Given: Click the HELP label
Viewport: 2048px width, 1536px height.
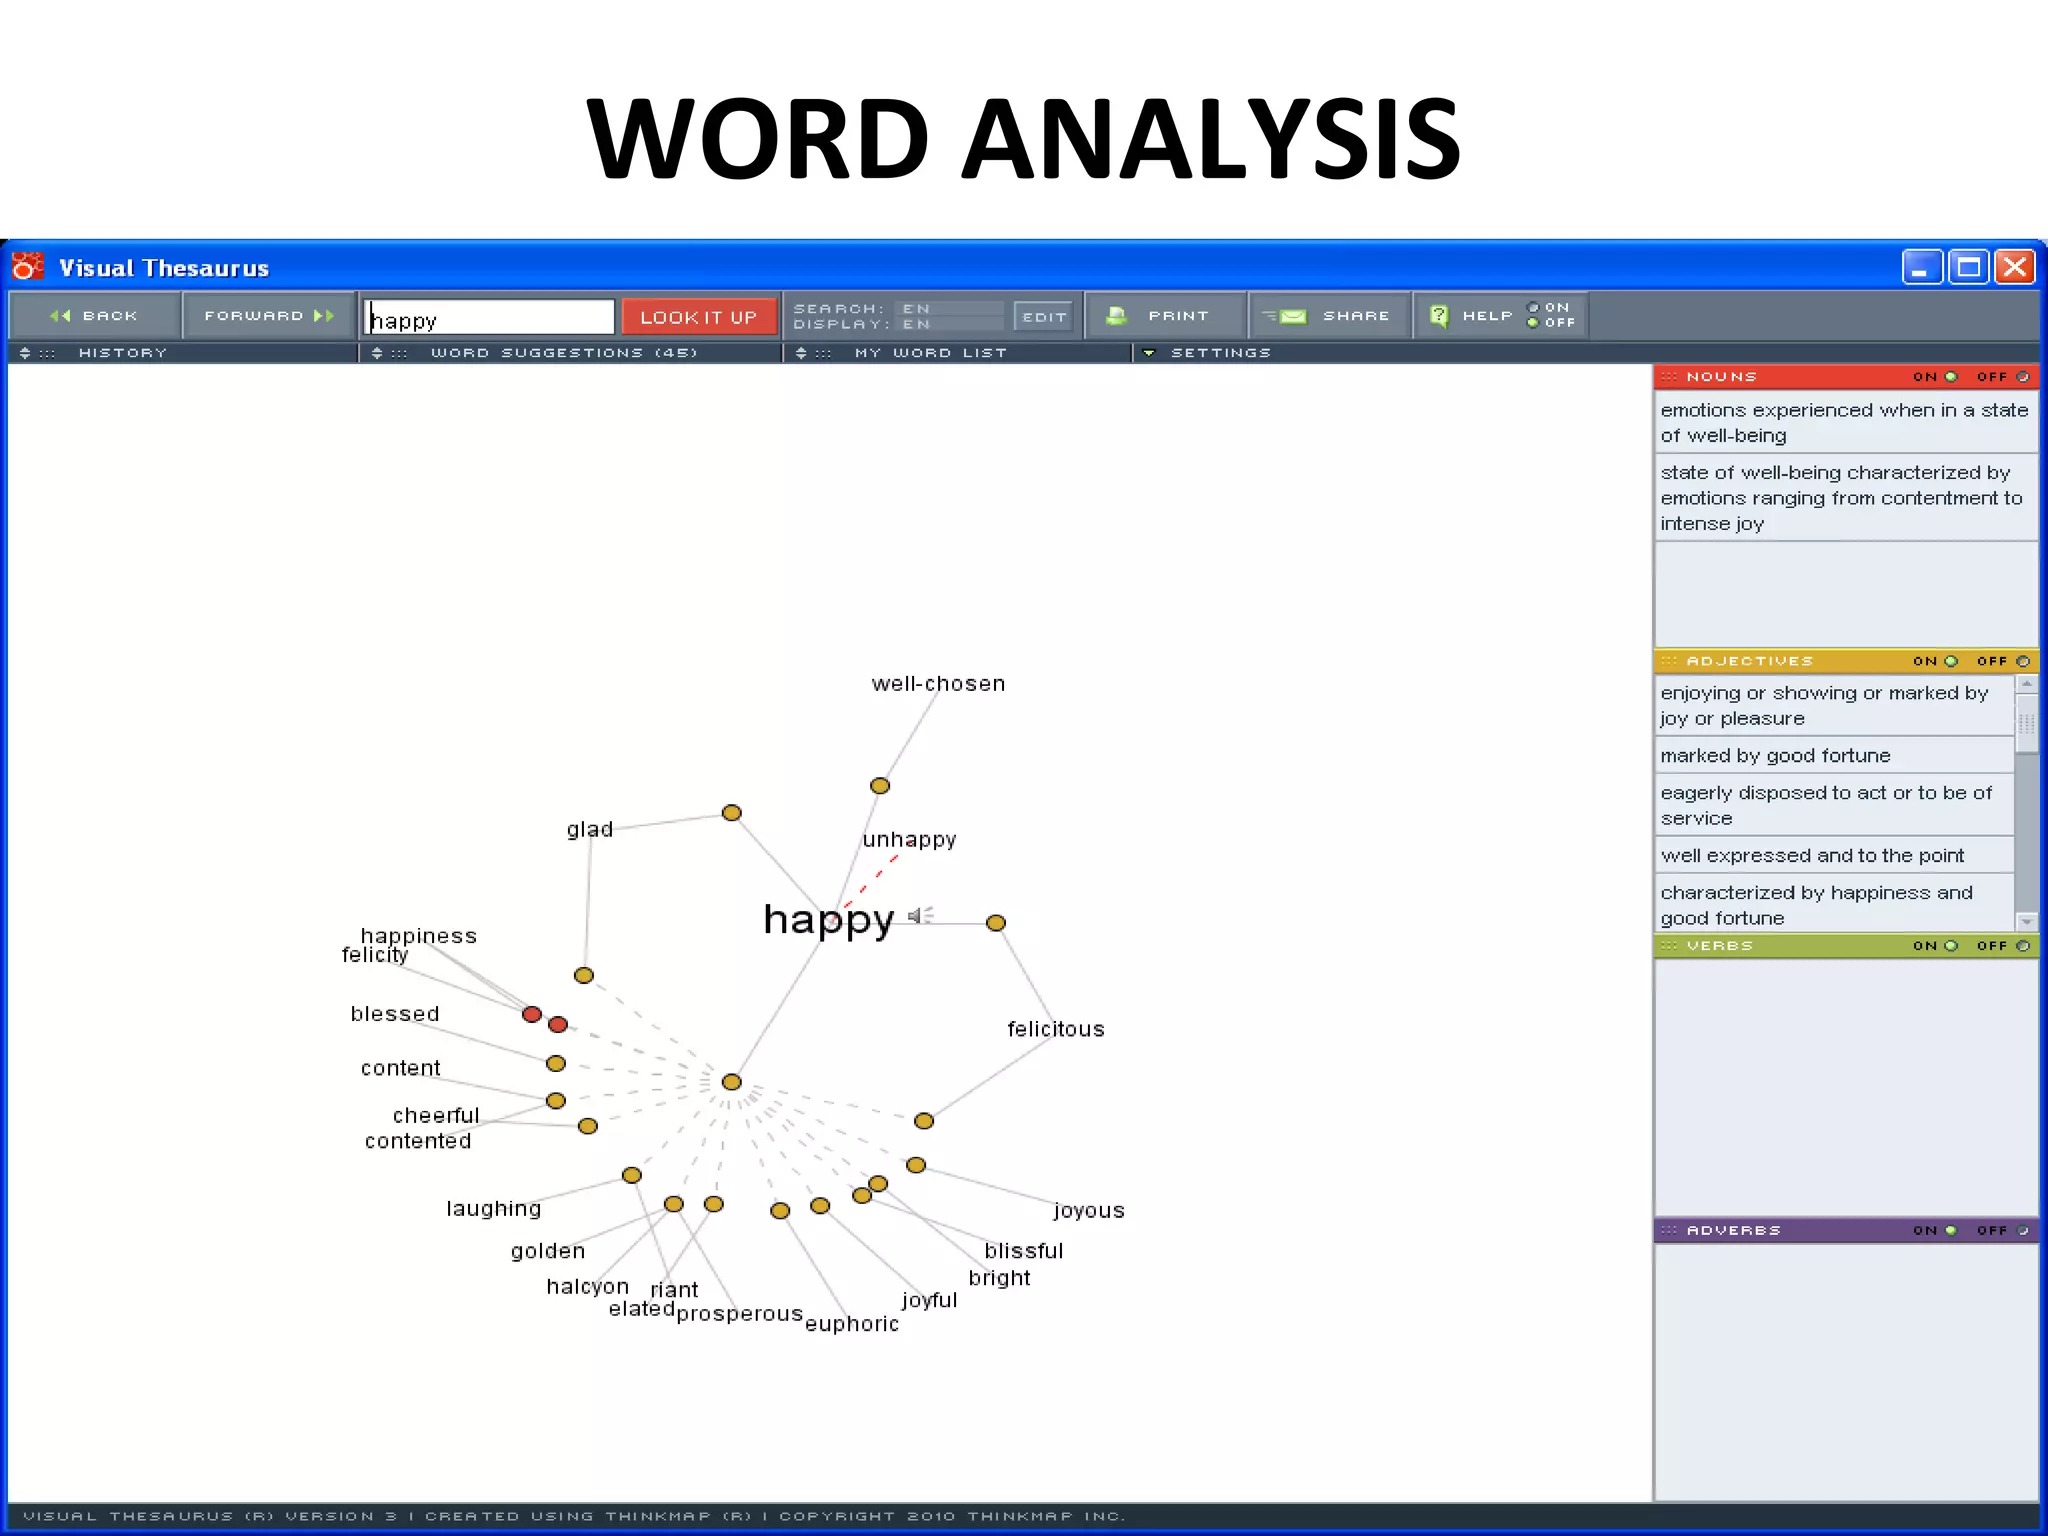Looking at the screenshot, I should [1487, 316].
